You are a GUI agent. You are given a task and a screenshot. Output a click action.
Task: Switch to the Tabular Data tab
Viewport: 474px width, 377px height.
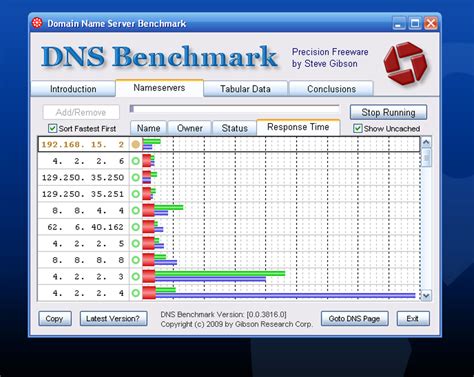[245, 89]
